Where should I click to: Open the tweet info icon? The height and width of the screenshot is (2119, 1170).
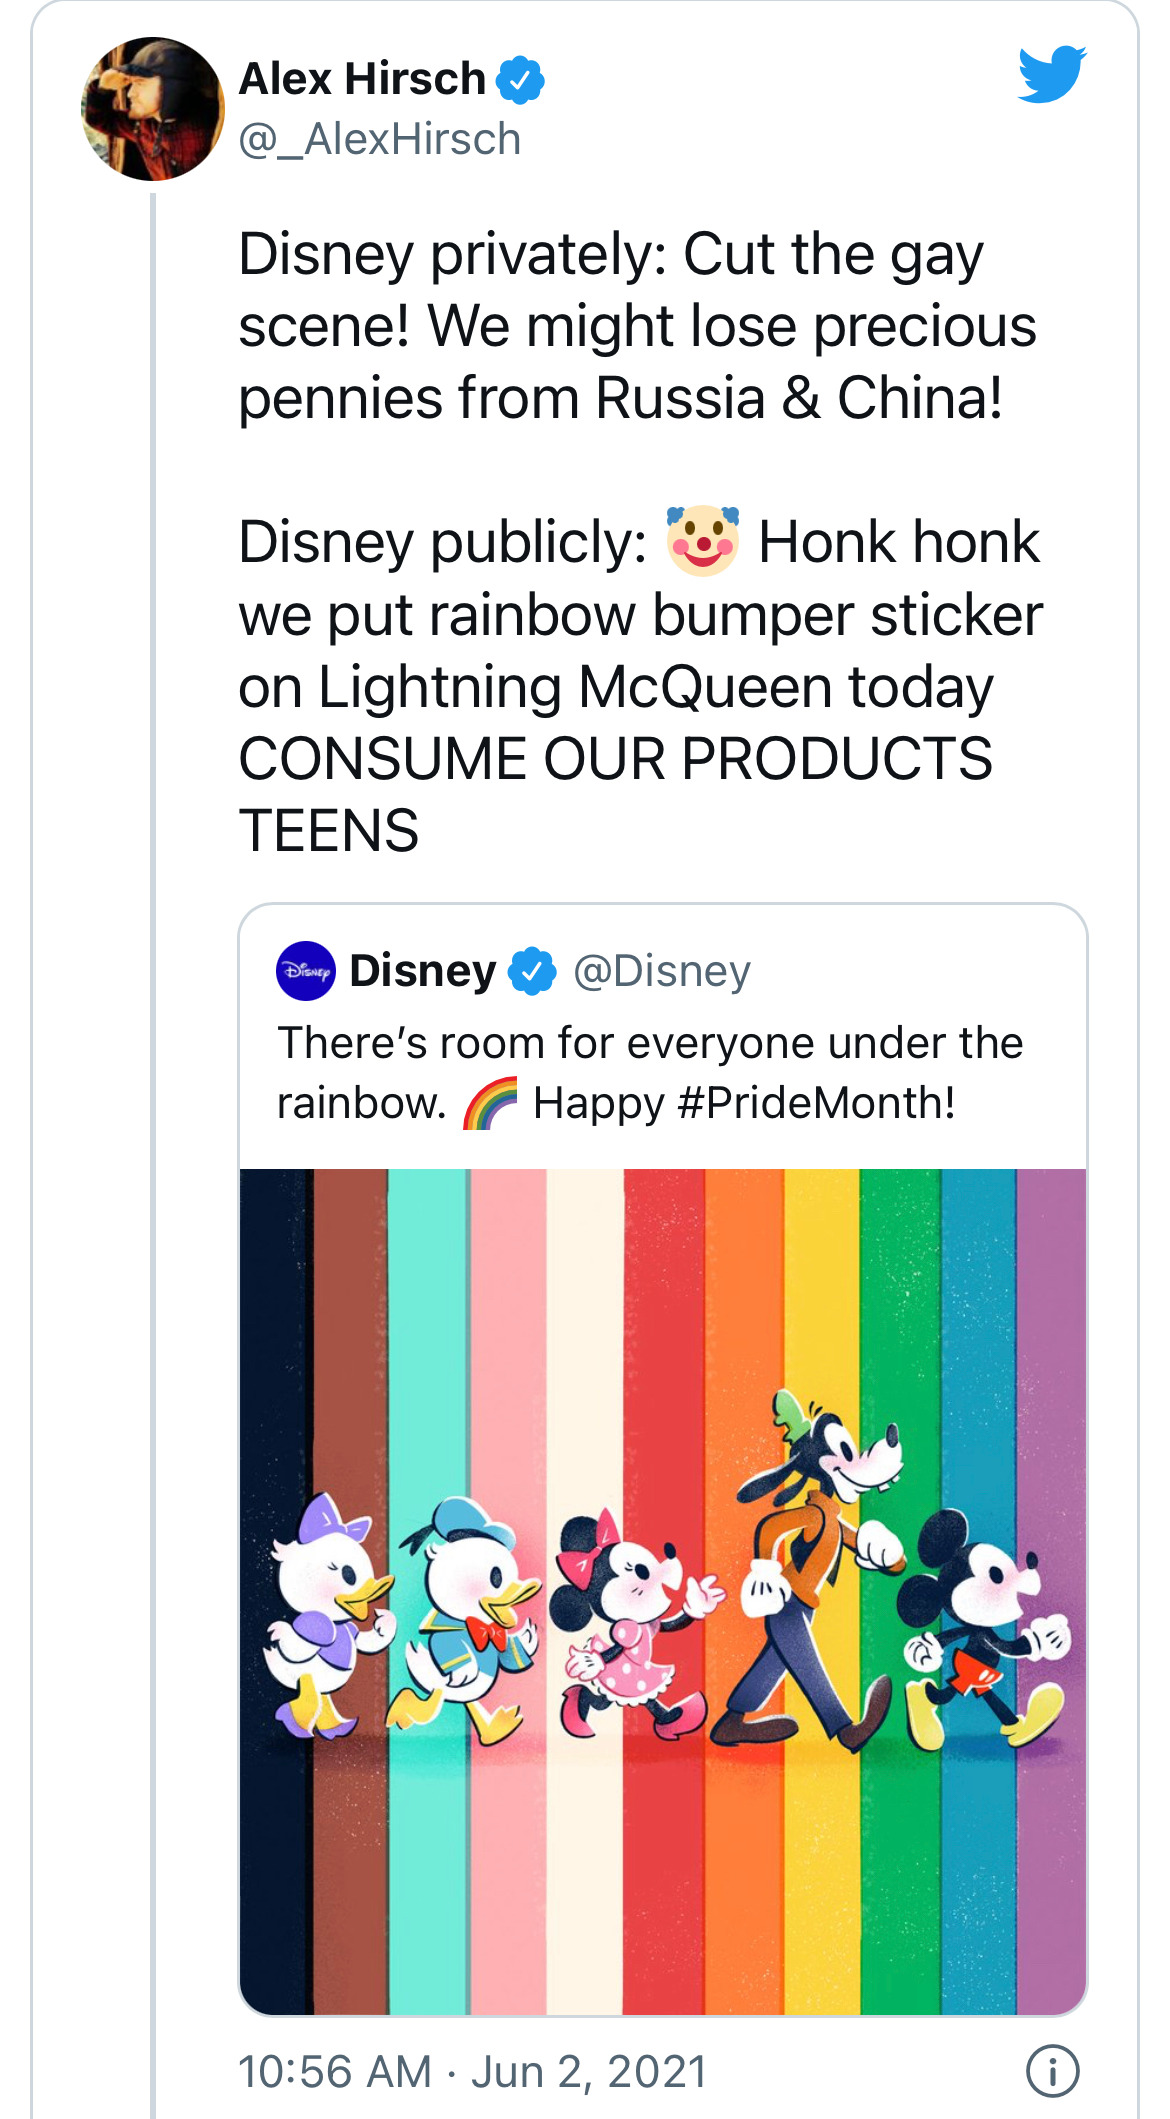pos(1052,2070)
